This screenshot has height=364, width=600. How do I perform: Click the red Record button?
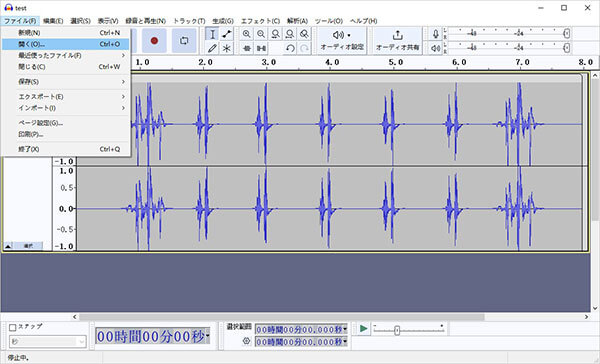click(x=154, y=40)
